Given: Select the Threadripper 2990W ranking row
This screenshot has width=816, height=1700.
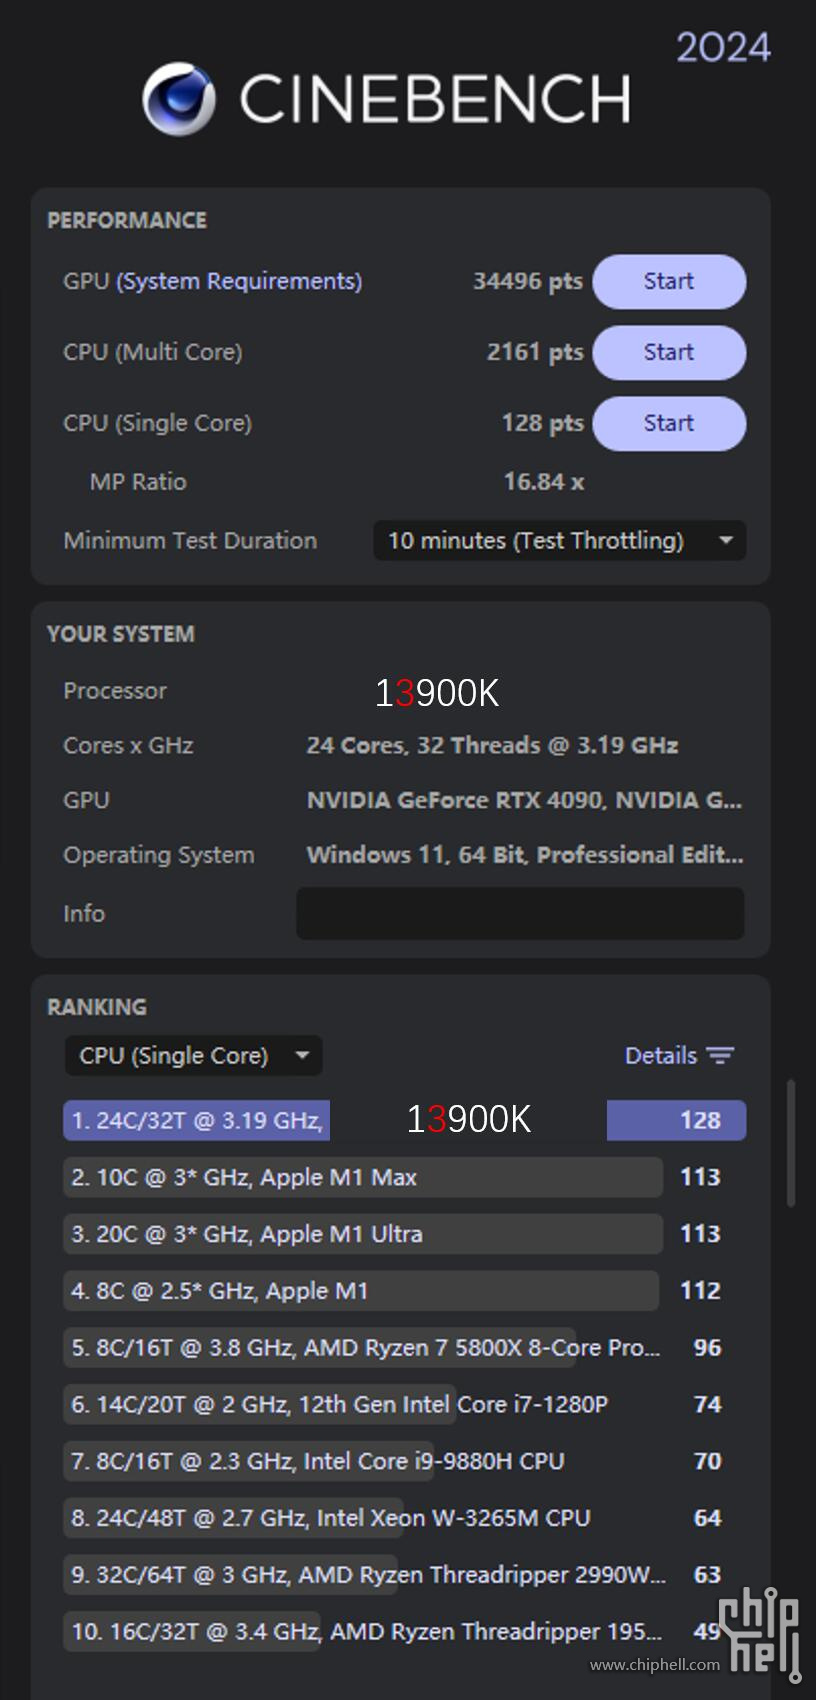Looking at the screenshot, I should coord(367,1575).
